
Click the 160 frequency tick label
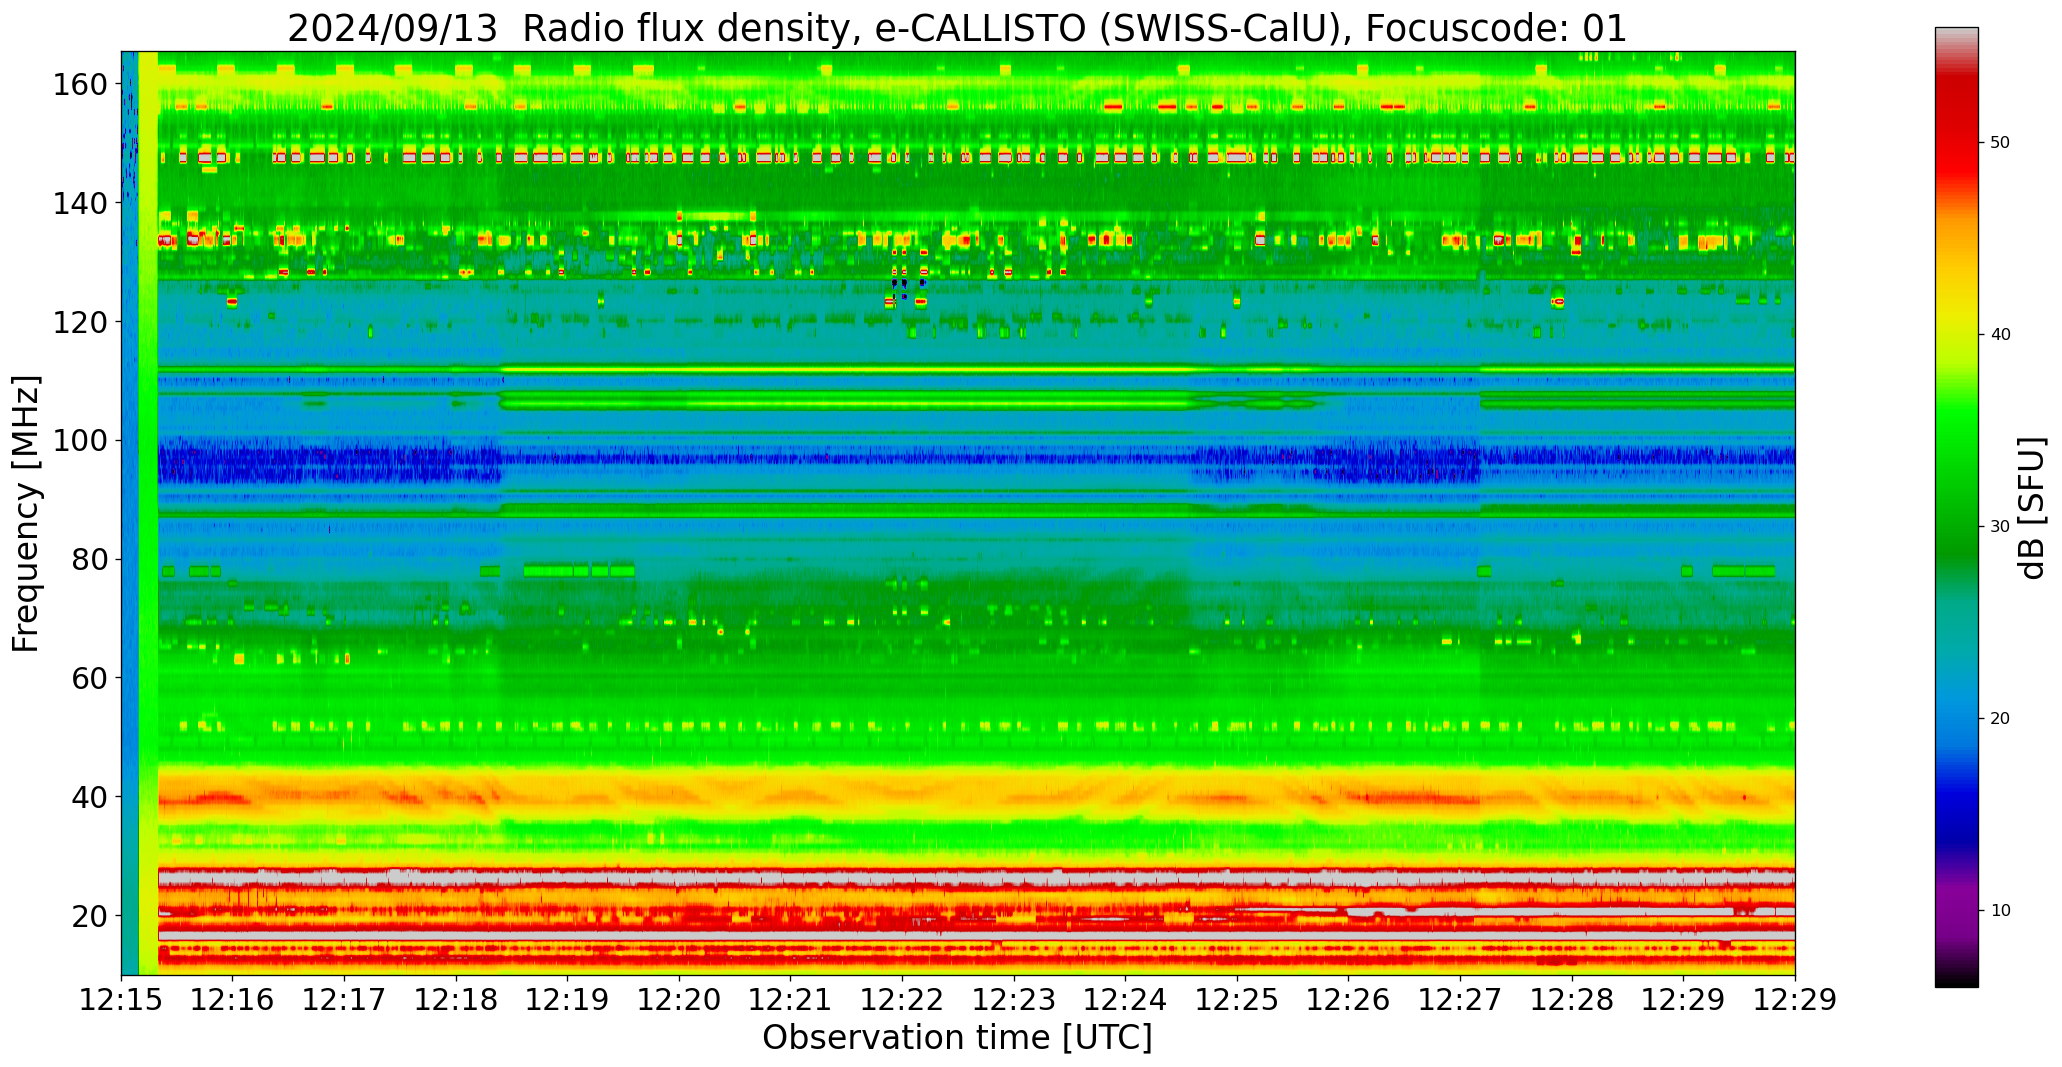coord(80,84)
